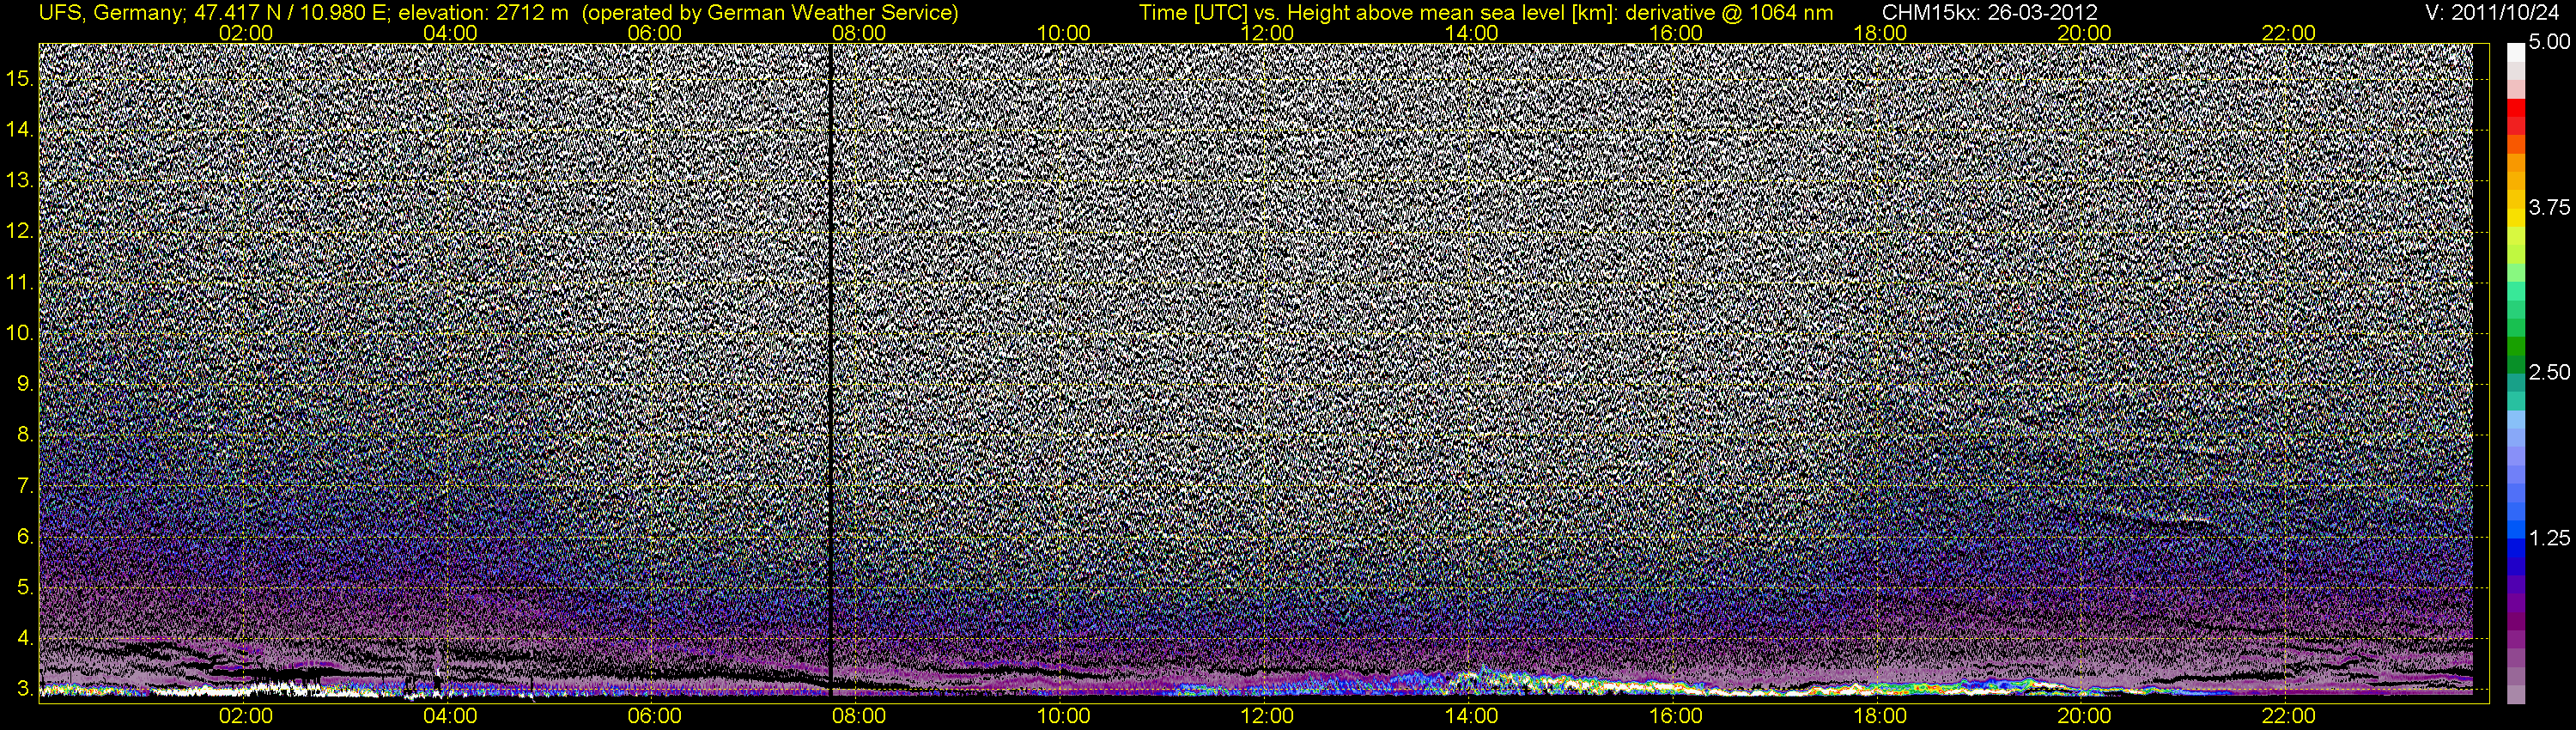The height and width of the screenshot is (730, 2576).
Task: Pick the 7 km tick on the height axis
Action: pyautogui.click(x=26, y=486)
